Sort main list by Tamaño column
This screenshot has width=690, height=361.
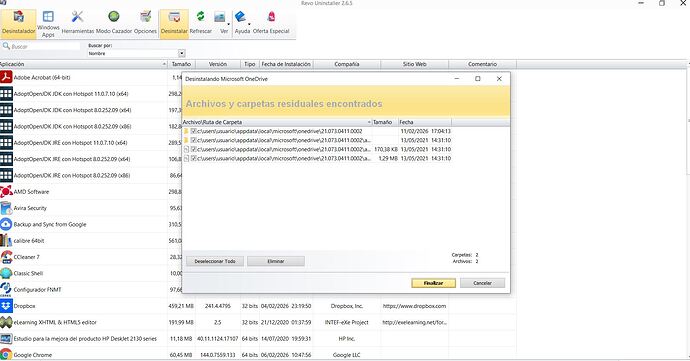pos(181,64)
